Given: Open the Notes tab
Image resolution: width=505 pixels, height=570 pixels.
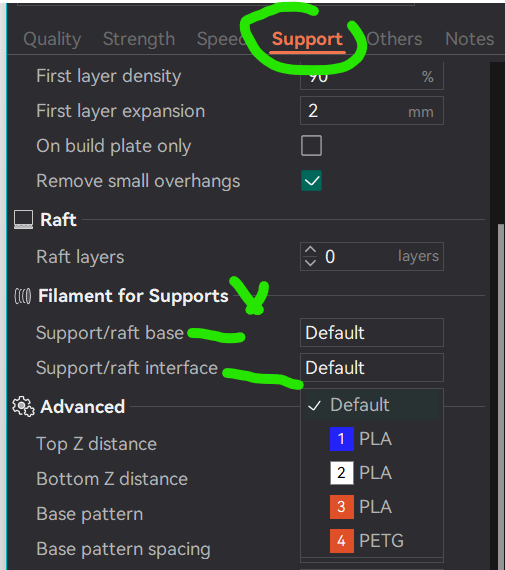Looking at the screenshot, I should click(469, 39).
